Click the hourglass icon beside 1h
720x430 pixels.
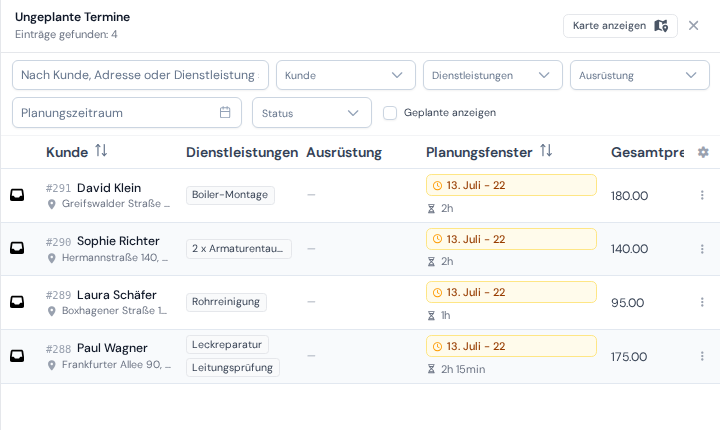pos(431,316)
